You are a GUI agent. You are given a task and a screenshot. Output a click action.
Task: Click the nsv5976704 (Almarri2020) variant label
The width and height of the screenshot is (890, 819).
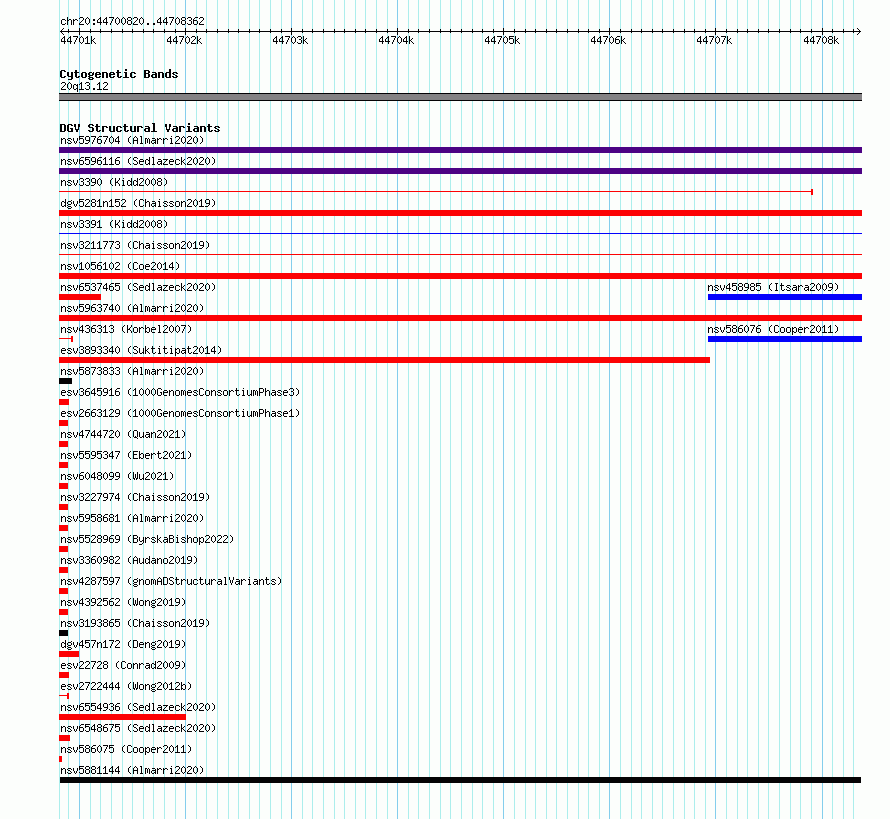132,140
